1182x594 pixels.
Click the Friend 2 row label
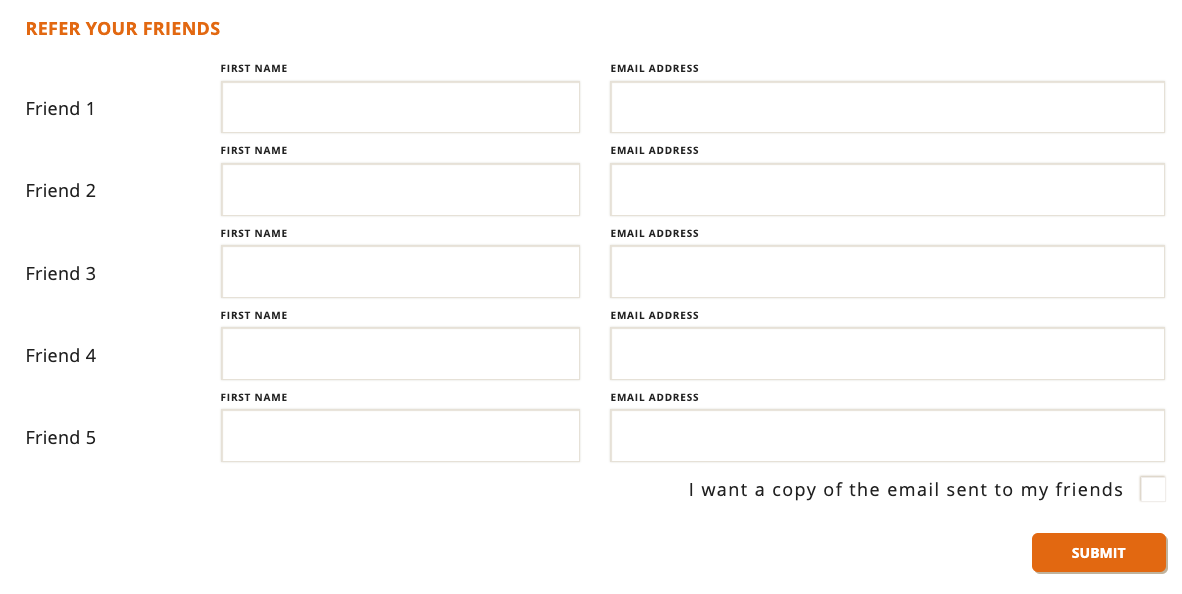61,191
